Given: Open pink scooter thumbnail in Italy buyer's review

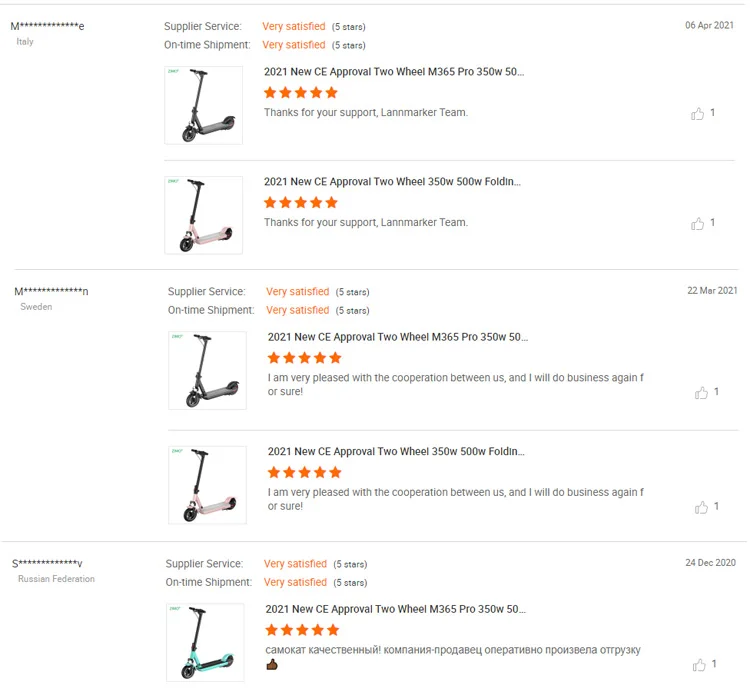Looking at the screenshot, I should [204, 215].
